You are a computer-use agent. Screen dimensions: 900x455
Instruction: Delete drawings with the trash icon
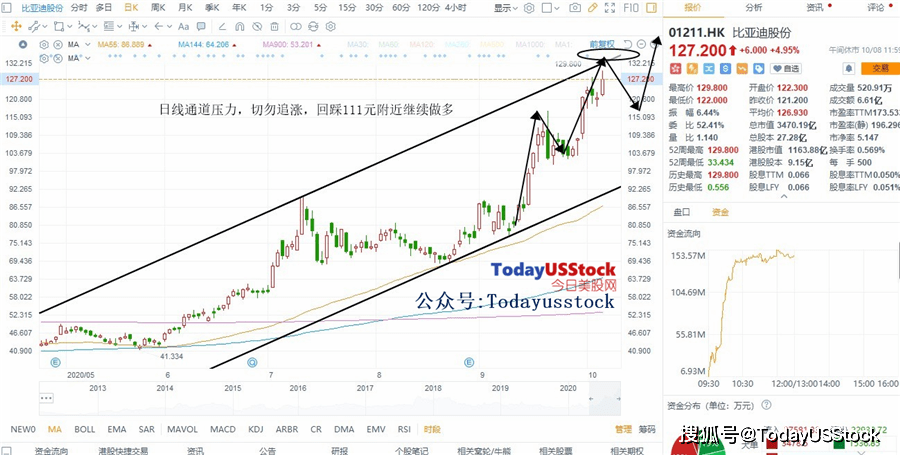click(274, 26)
